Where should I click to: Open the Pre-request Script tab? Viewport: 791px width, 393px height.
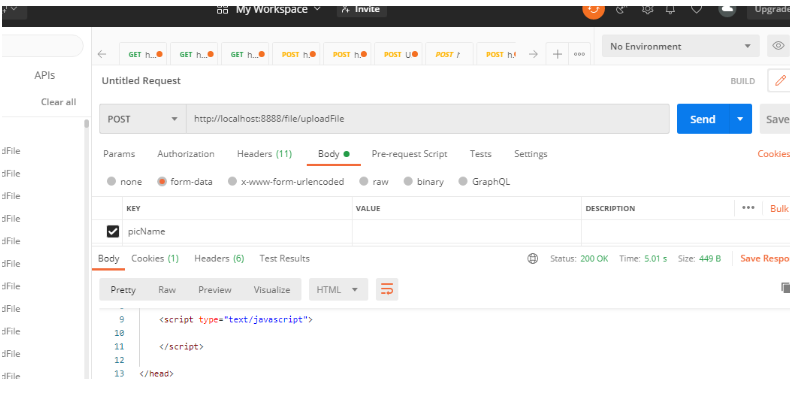409,154
